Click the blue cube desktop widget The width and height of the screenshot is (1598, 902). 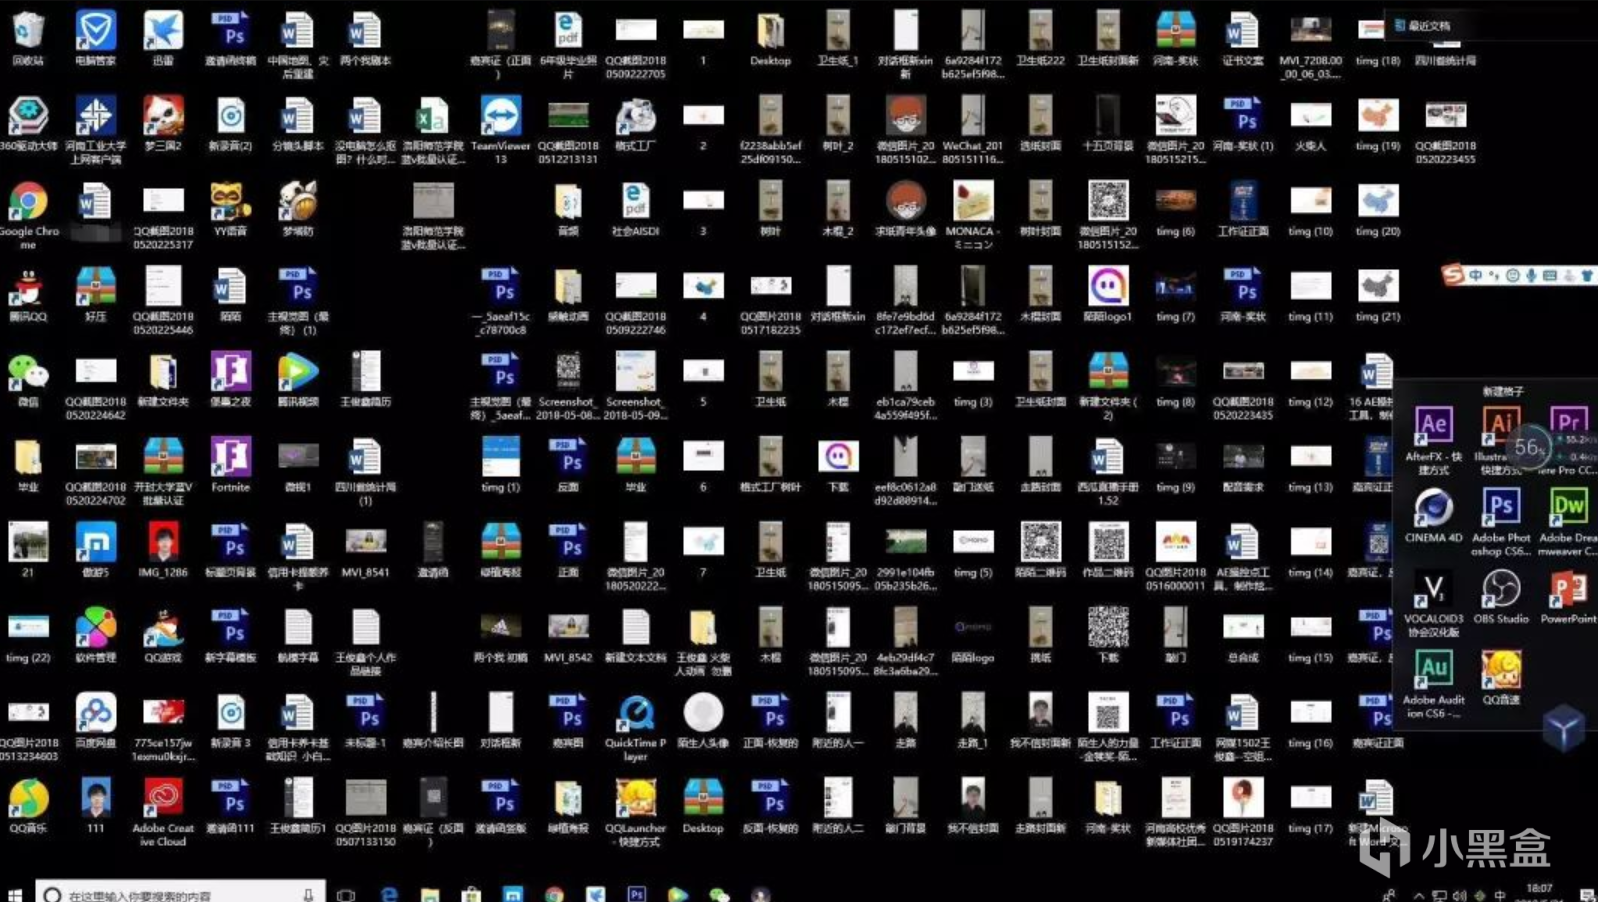tap(1564, 726)
